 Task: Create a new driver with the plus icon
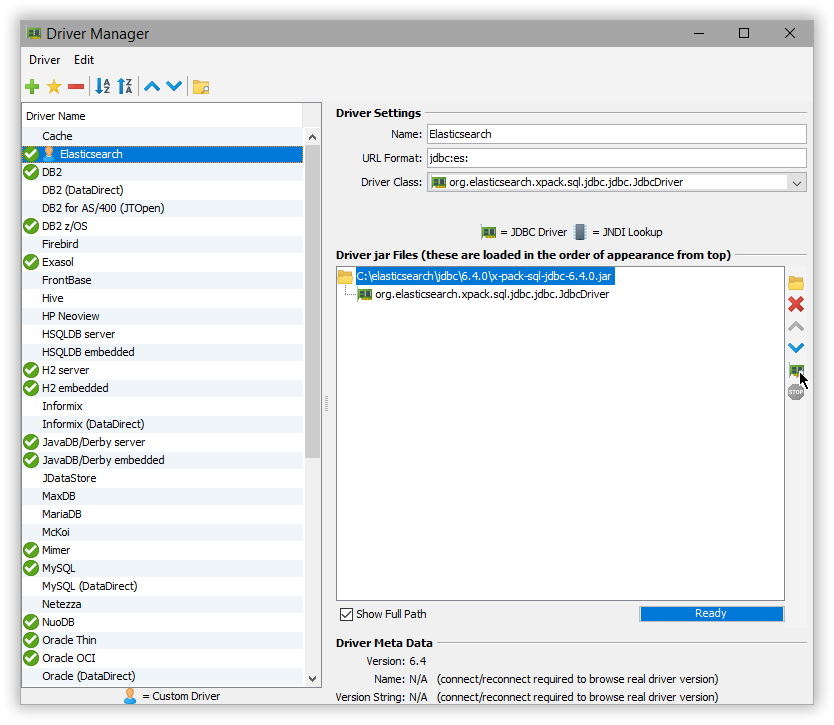click(x=31, y=87)
